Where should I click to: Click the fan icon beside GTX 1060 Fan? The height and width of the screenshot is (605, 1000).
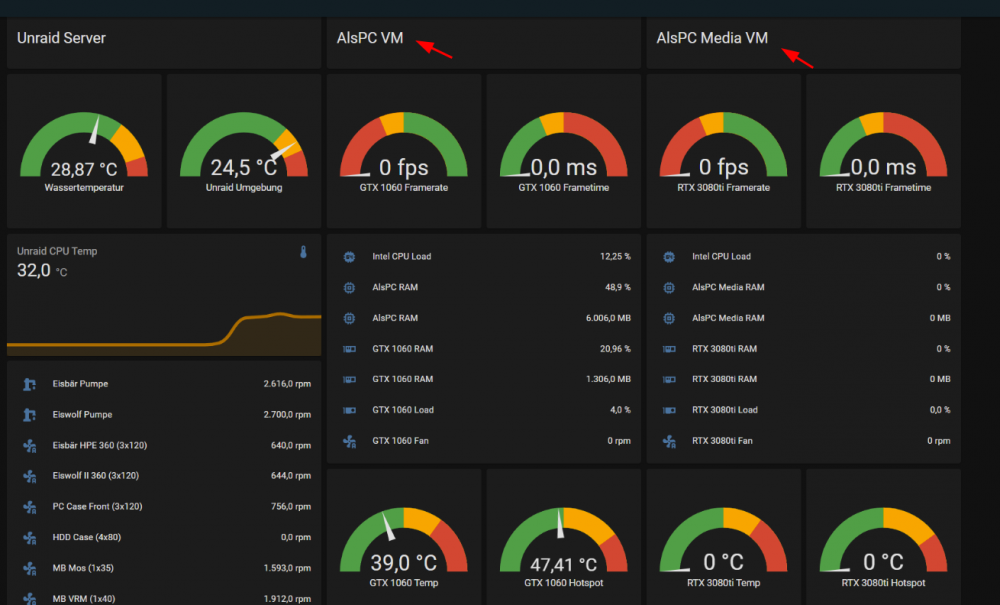(349, 441)
